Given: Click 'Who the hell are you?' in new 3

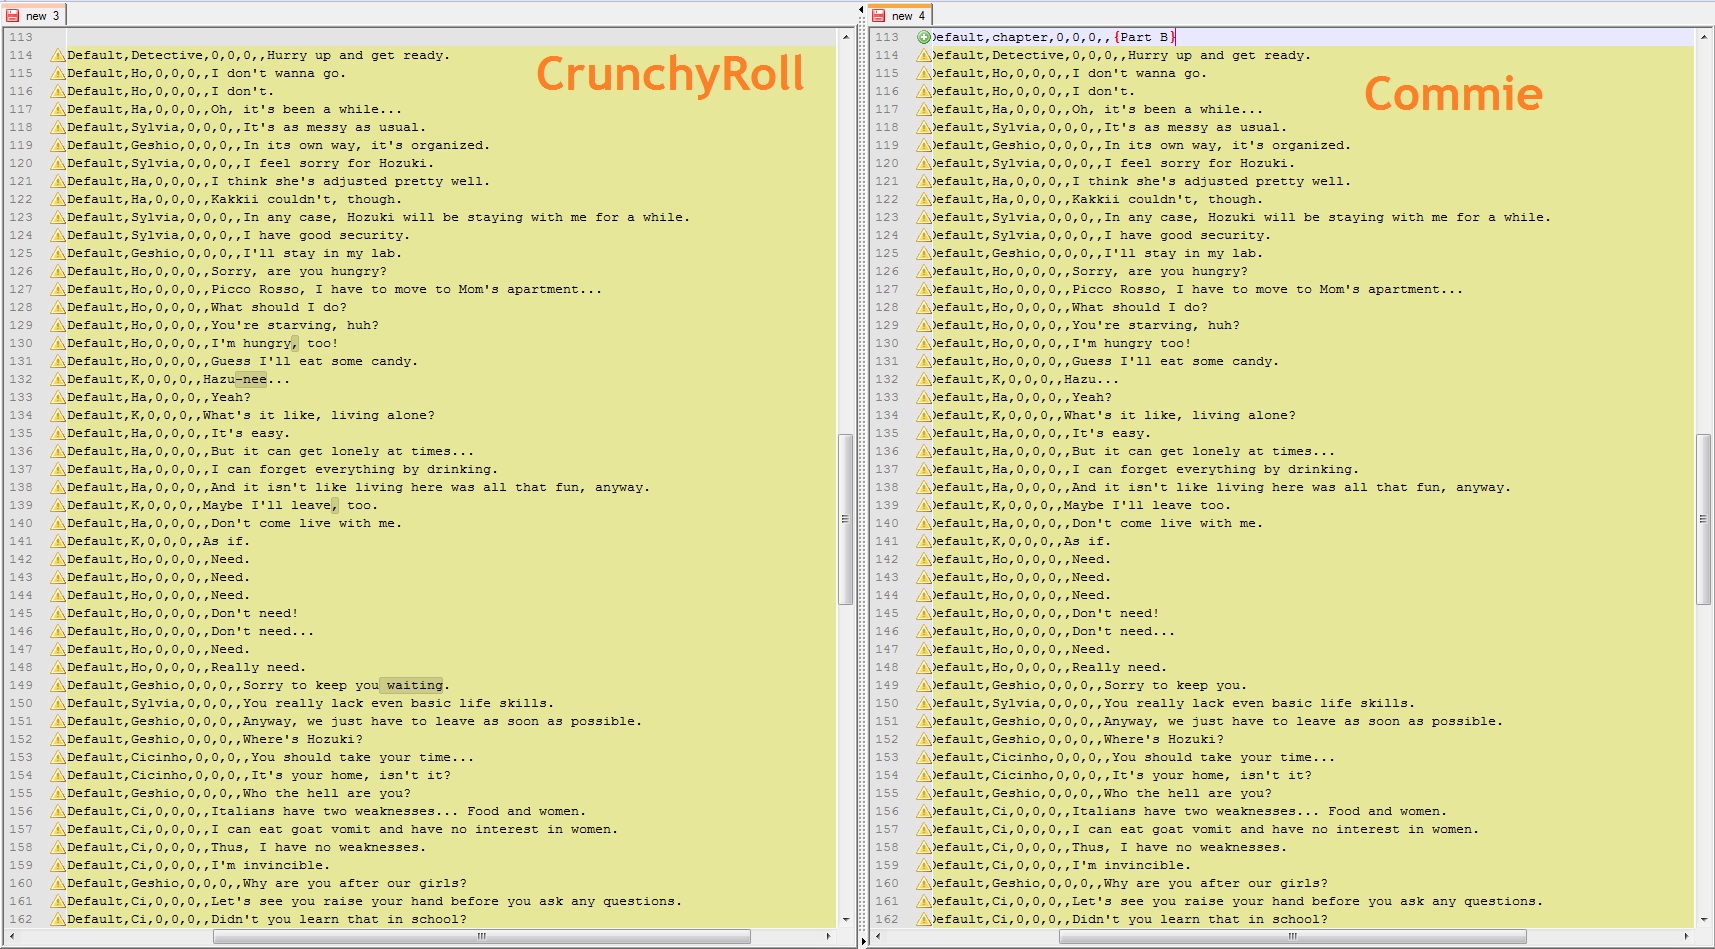Looking at the screenshot, I should click(327, 793).
